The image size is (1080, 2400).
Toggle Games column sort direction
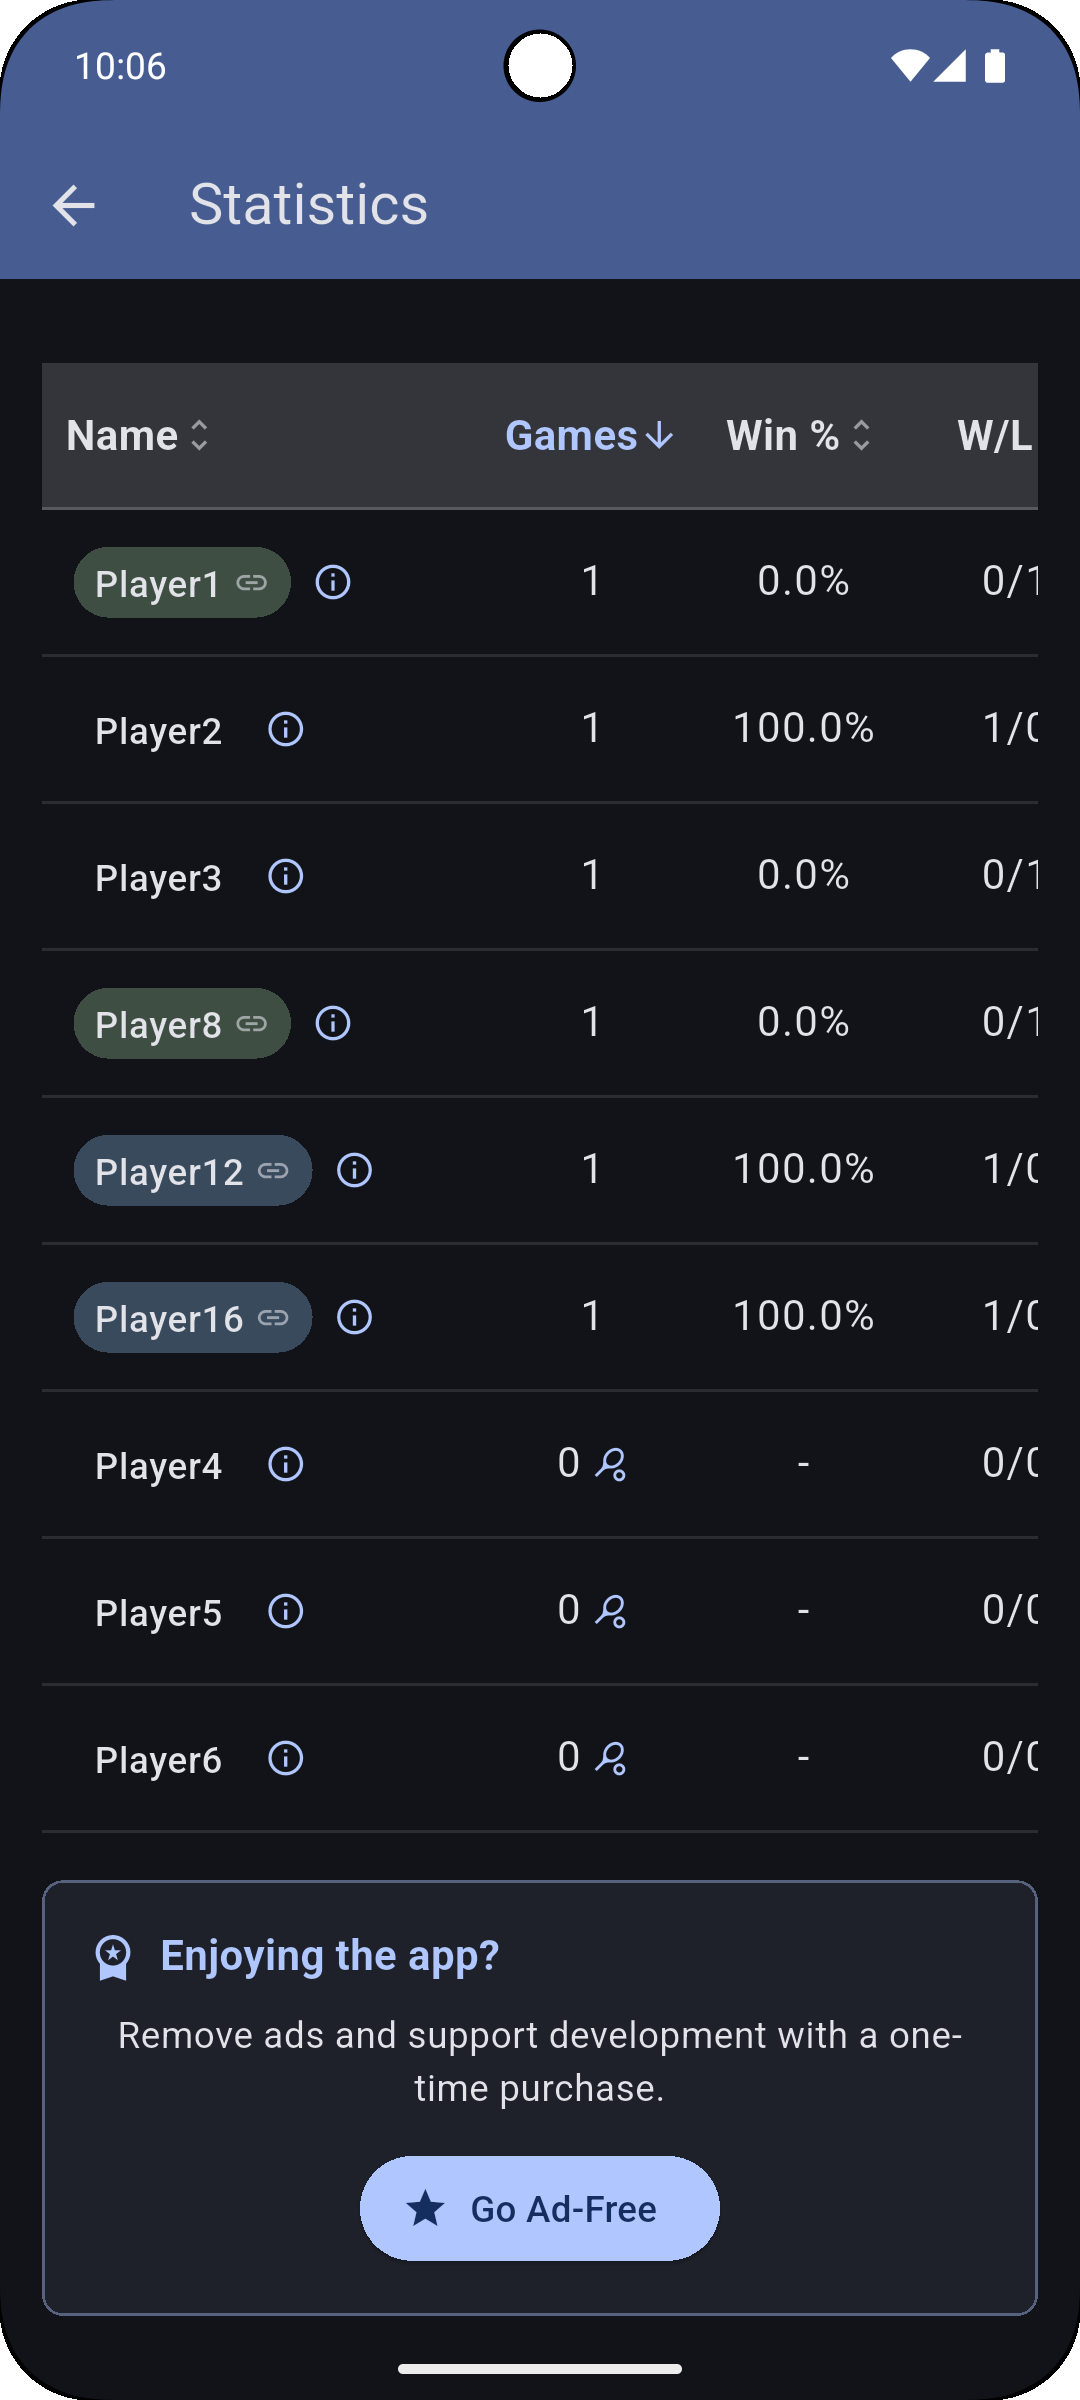click(589, 436)
